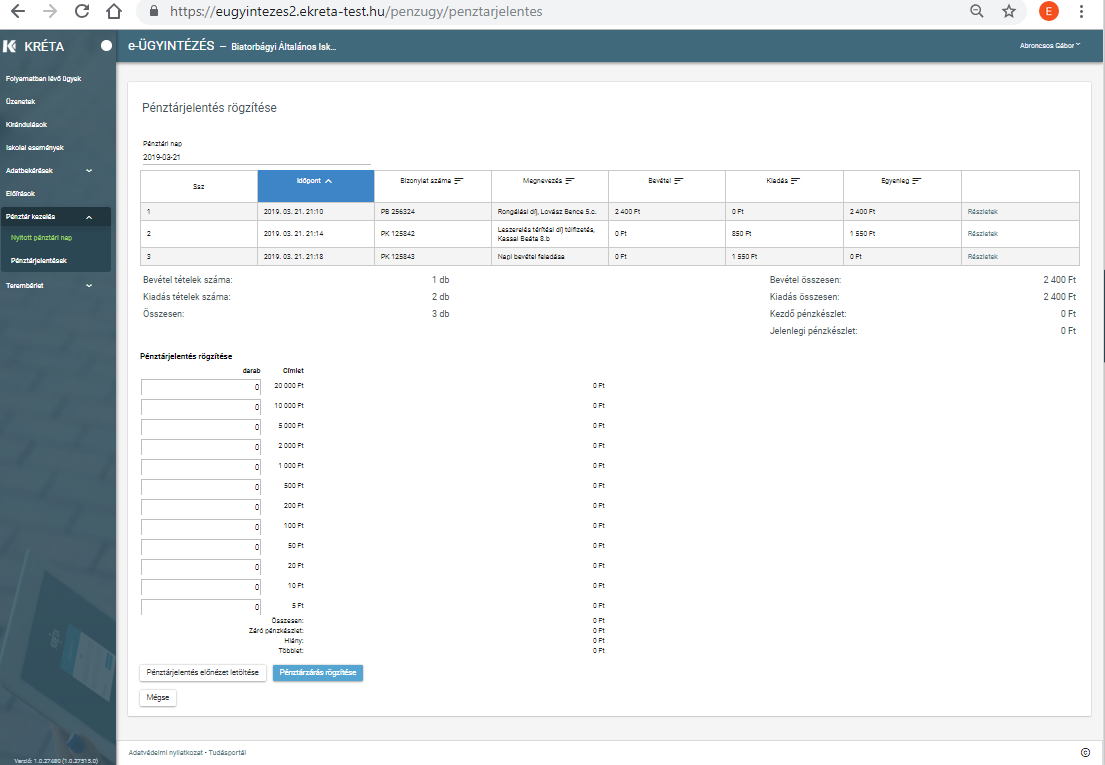Image resolution: width=1105 pixels, height=765 pixels.
Task: Click the KRÉTA logo icon
Action: [9, 46]
